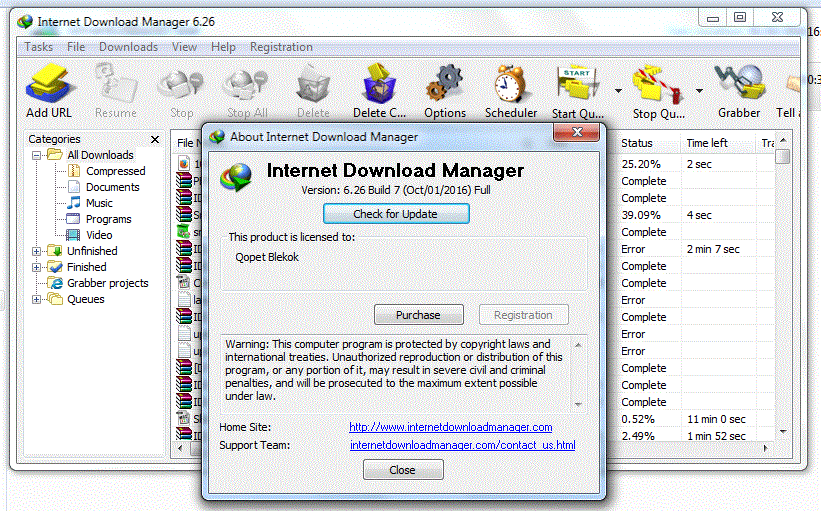This screenshot has width=821, height=511.
Task: Close the Categories panel
Action: (155, 139)
